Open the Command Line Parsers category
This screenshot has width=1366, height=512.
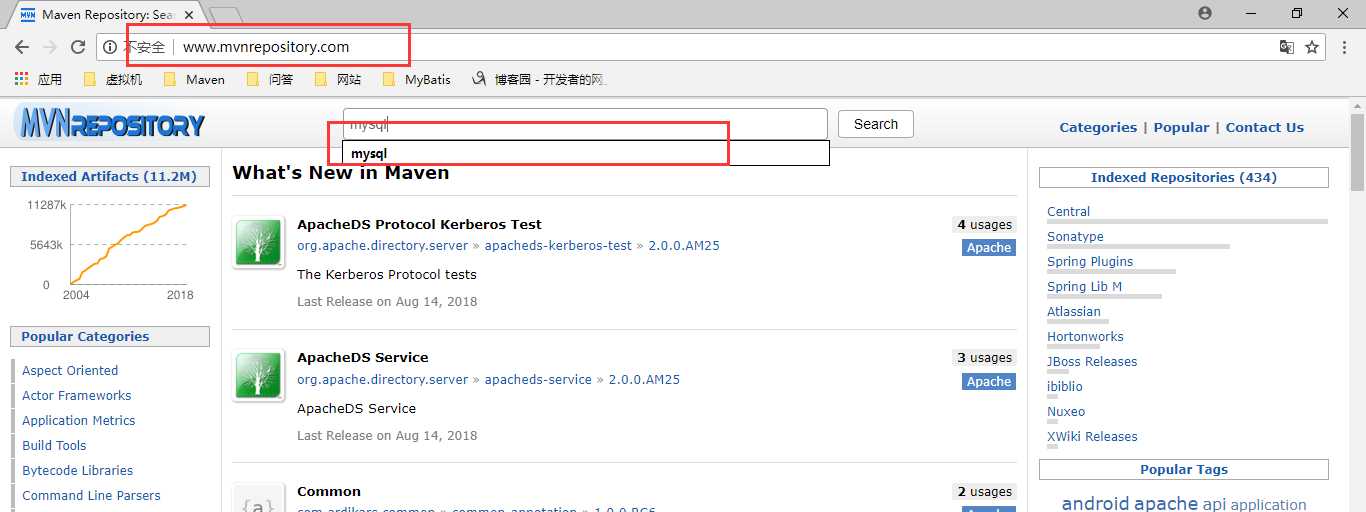(91, 495)
